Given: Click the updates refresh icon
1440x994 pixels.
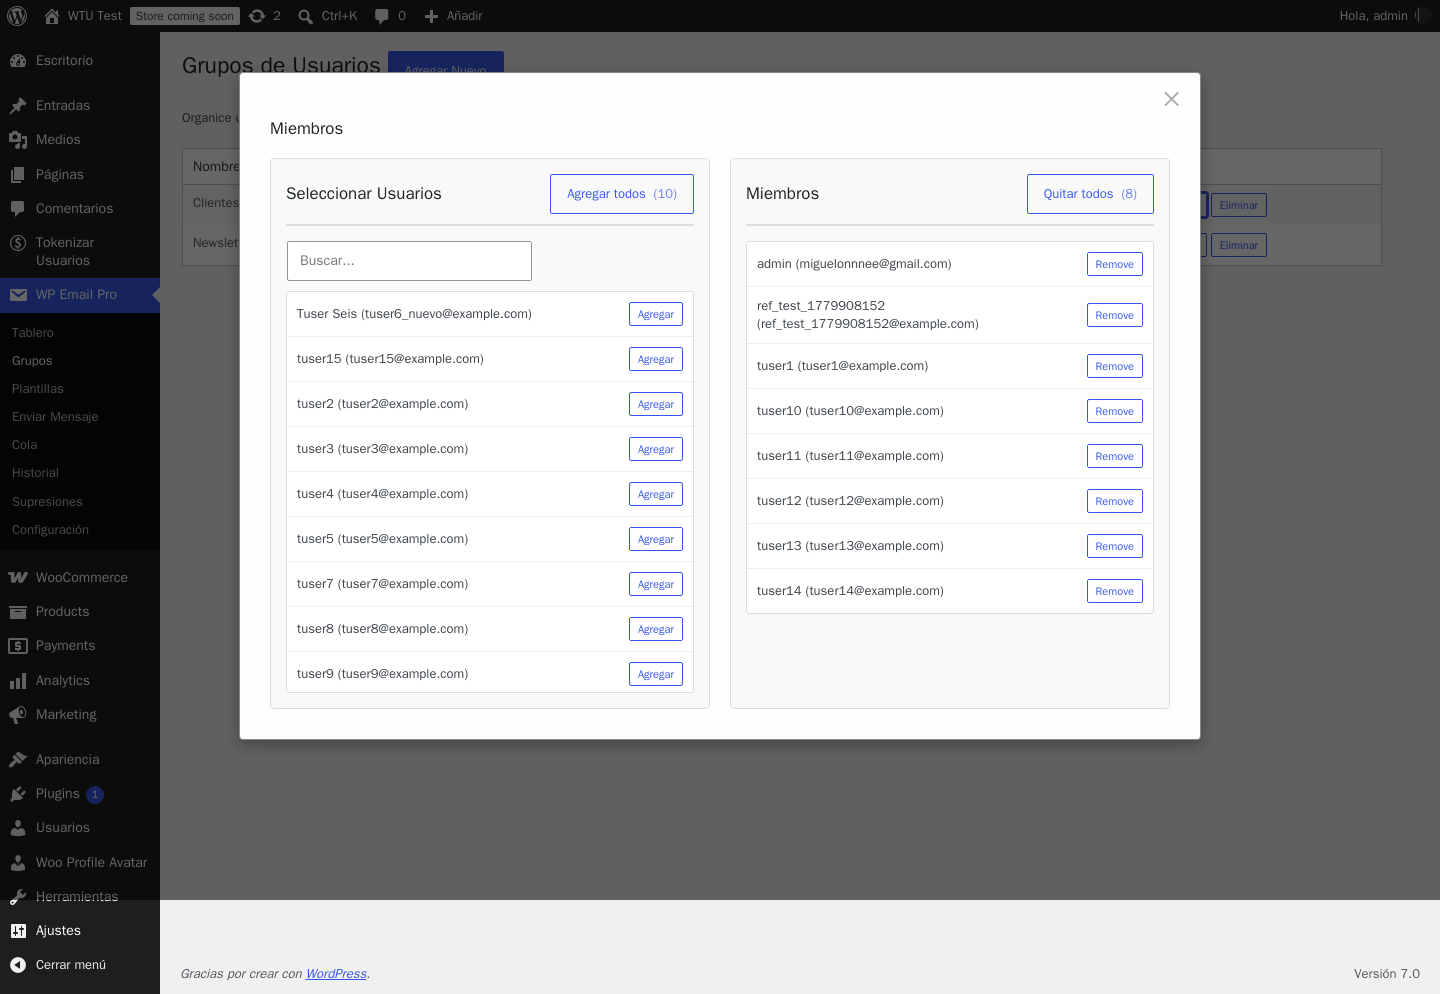Looking at the screenshot, I should 257,16.
